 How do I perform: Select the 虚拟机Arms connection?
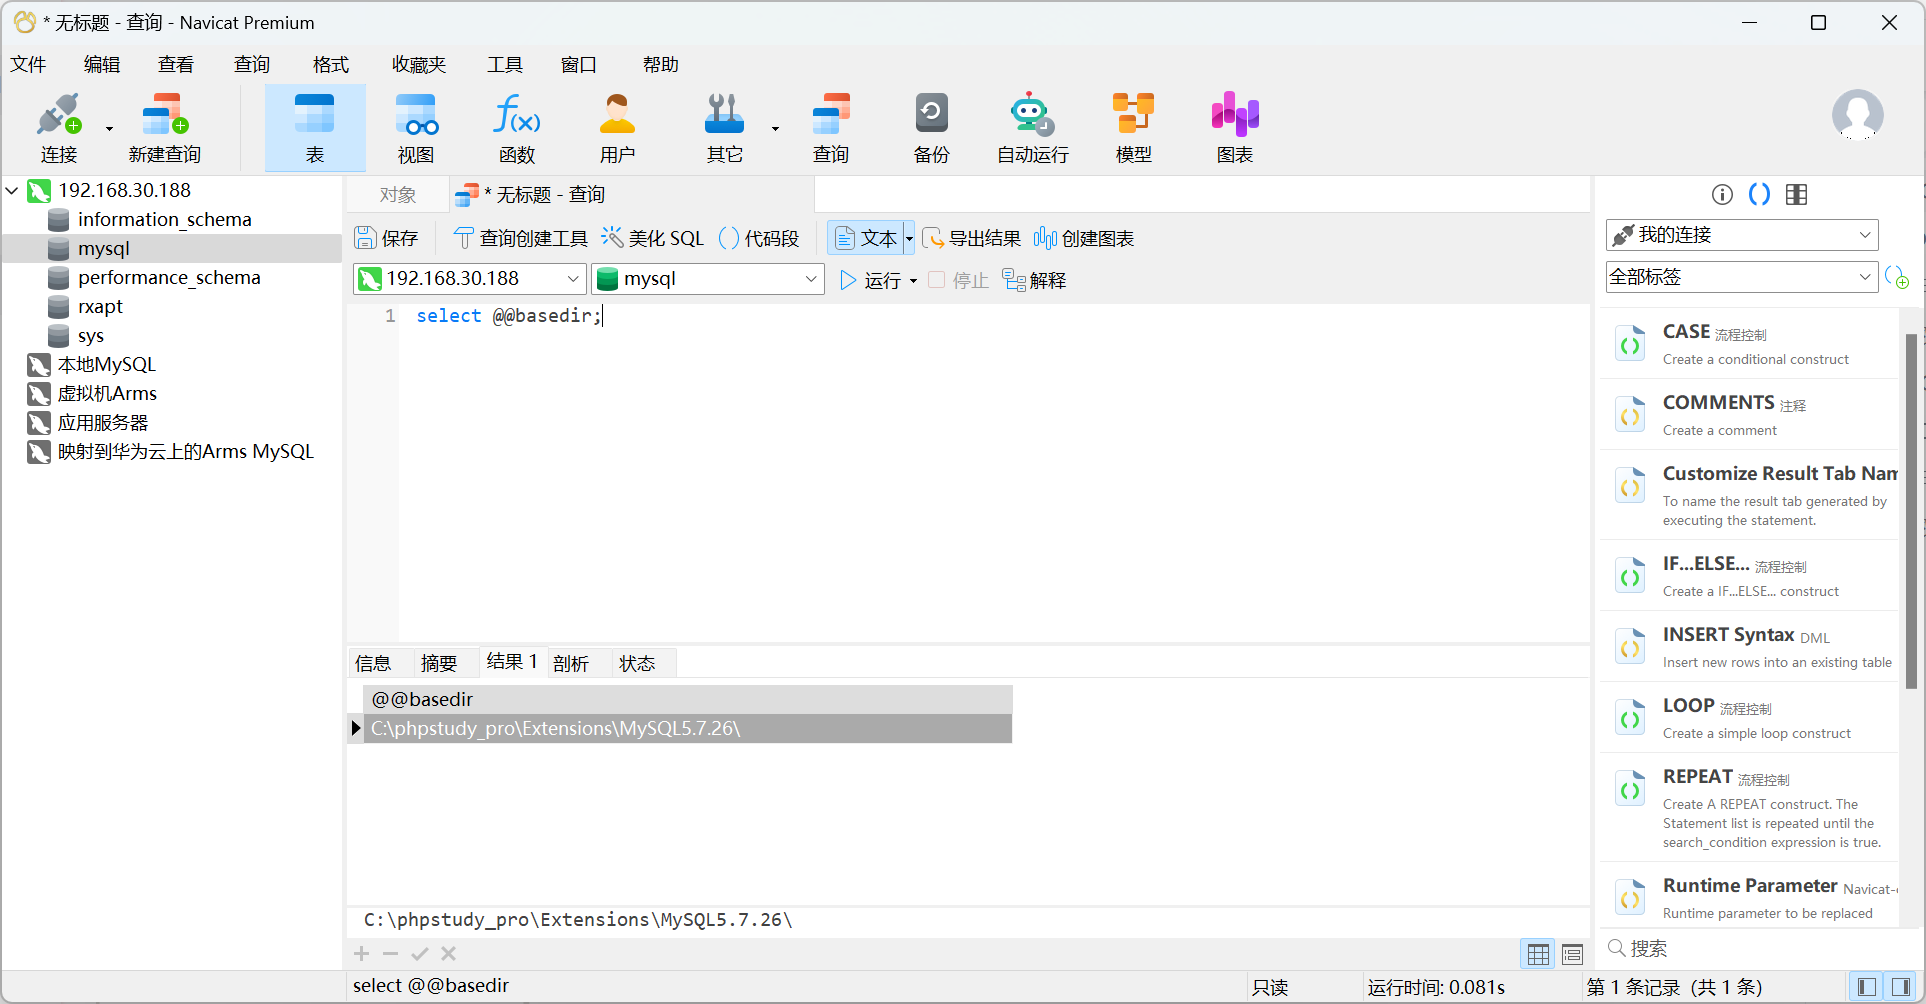pyautogui.click(x=107, y=393)
